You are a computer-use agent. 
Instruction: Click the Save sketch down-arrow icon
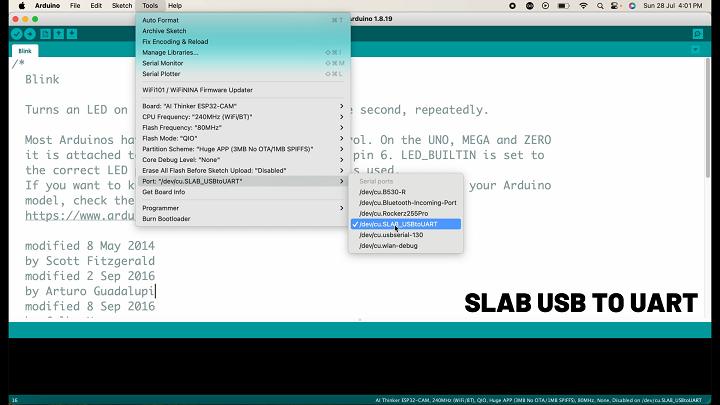pos(72,34)
